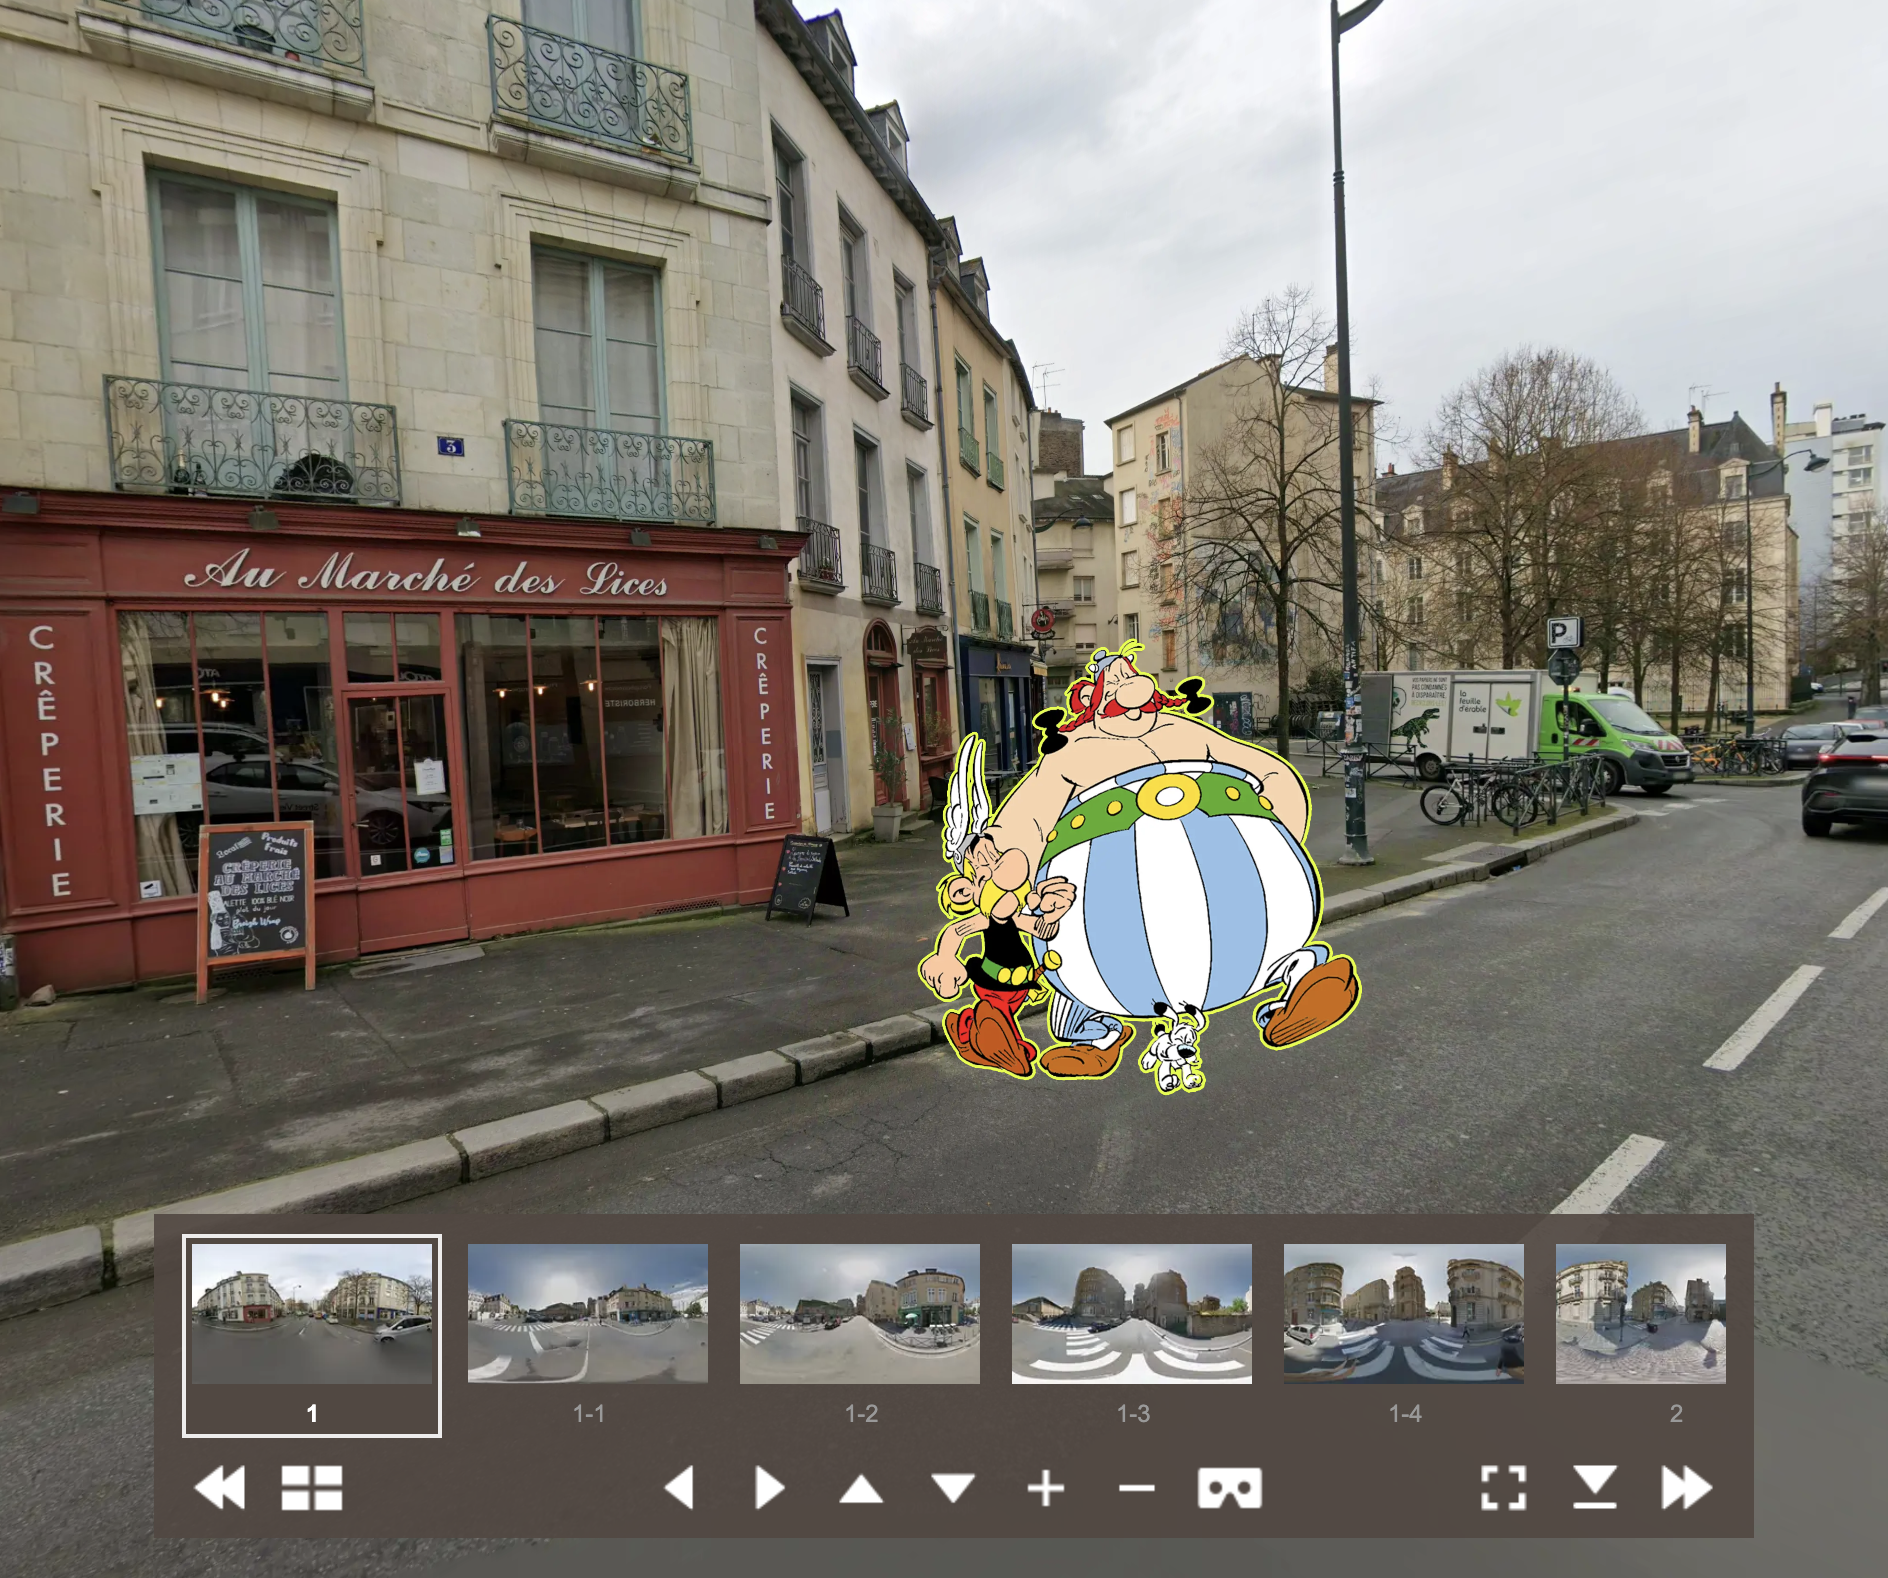Tilt the view down with the down arrow

click(x=953, y=1488)
